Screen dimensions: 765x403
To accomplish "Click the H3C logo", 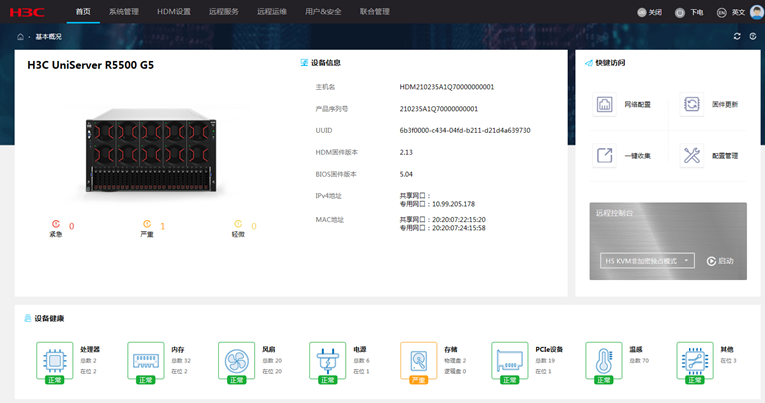I will click(27, 12).
